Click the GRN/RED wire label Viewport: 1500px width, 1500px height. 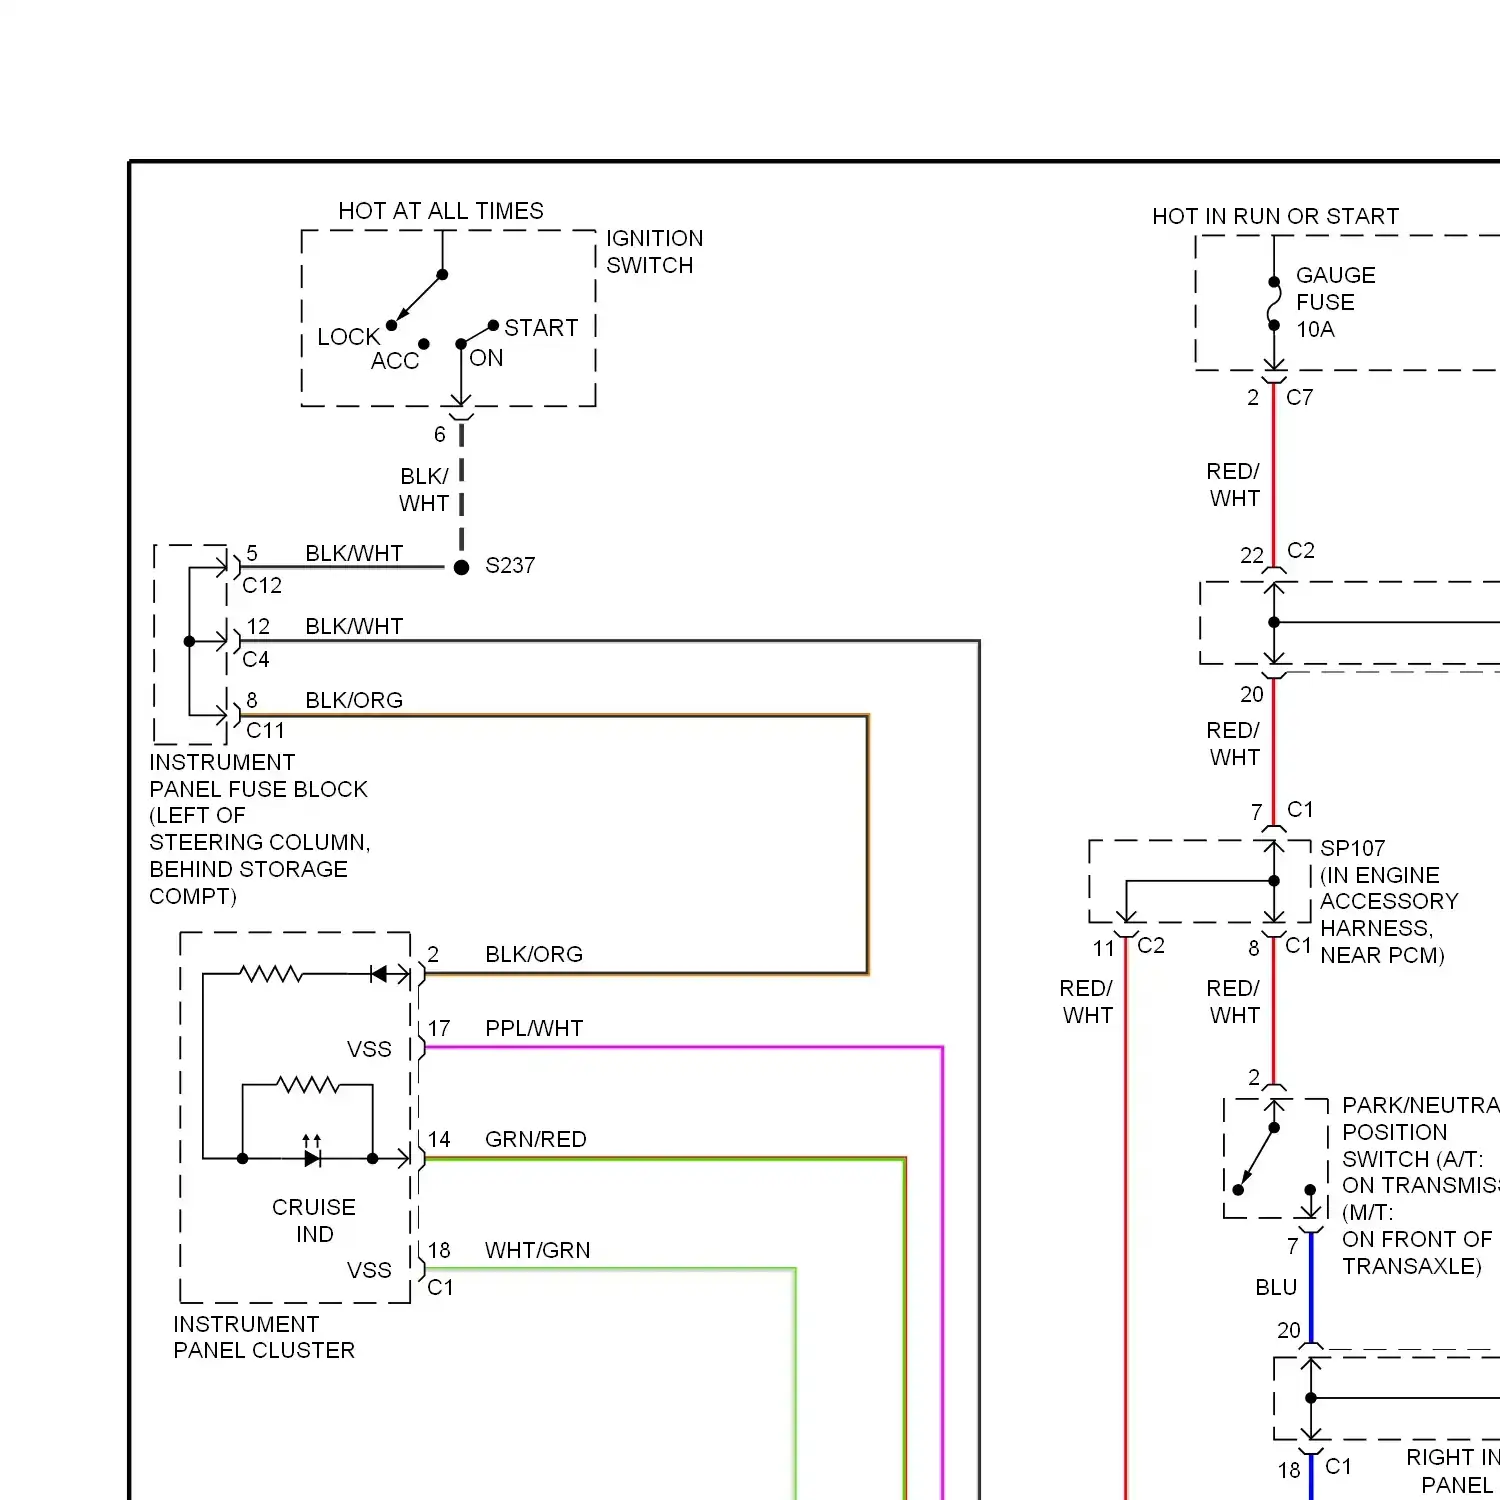pos(536,1139)
